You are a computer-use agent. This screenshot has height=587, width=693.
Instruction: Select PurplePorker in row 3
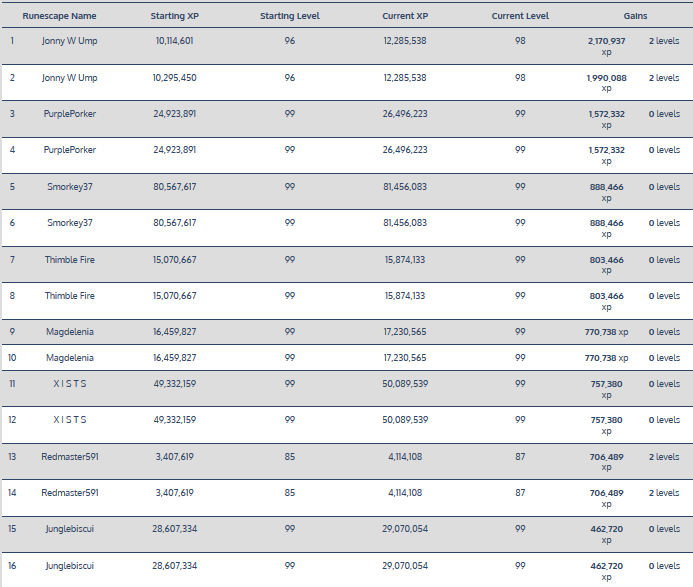70,114
